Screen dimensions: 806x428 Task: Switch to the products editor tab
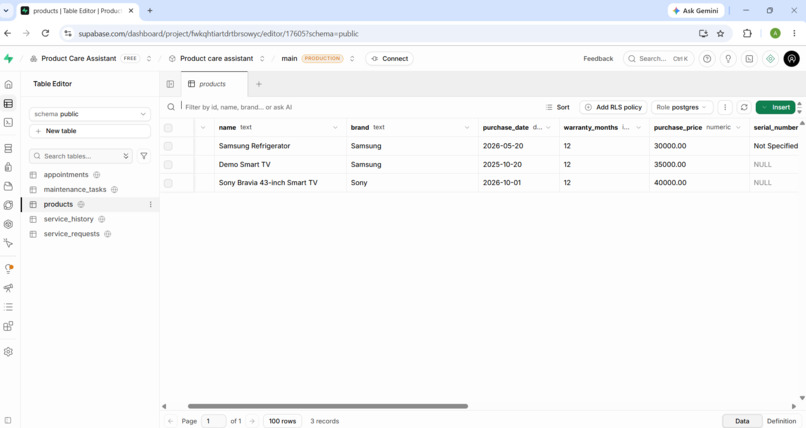coord(214,84)
